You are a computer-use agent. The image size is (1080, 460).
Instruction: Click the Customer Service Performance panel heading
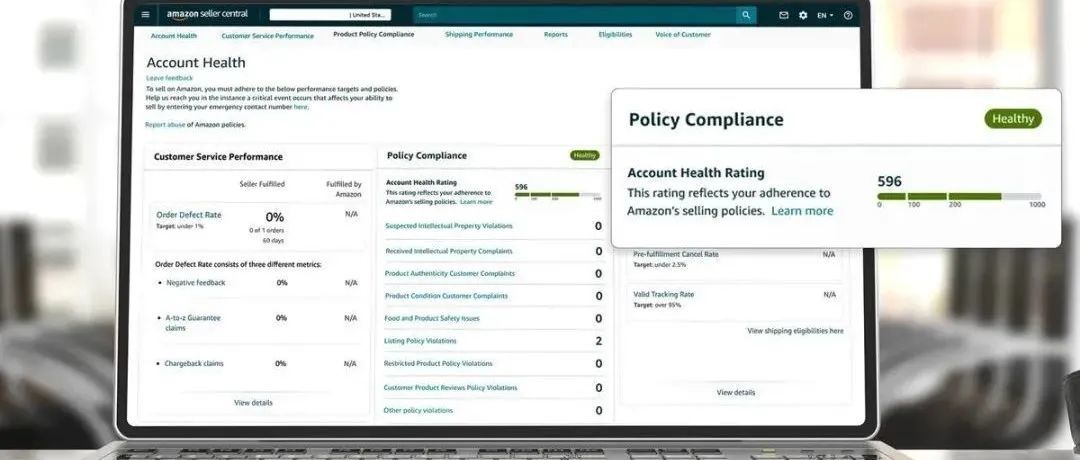coord(218,157)
